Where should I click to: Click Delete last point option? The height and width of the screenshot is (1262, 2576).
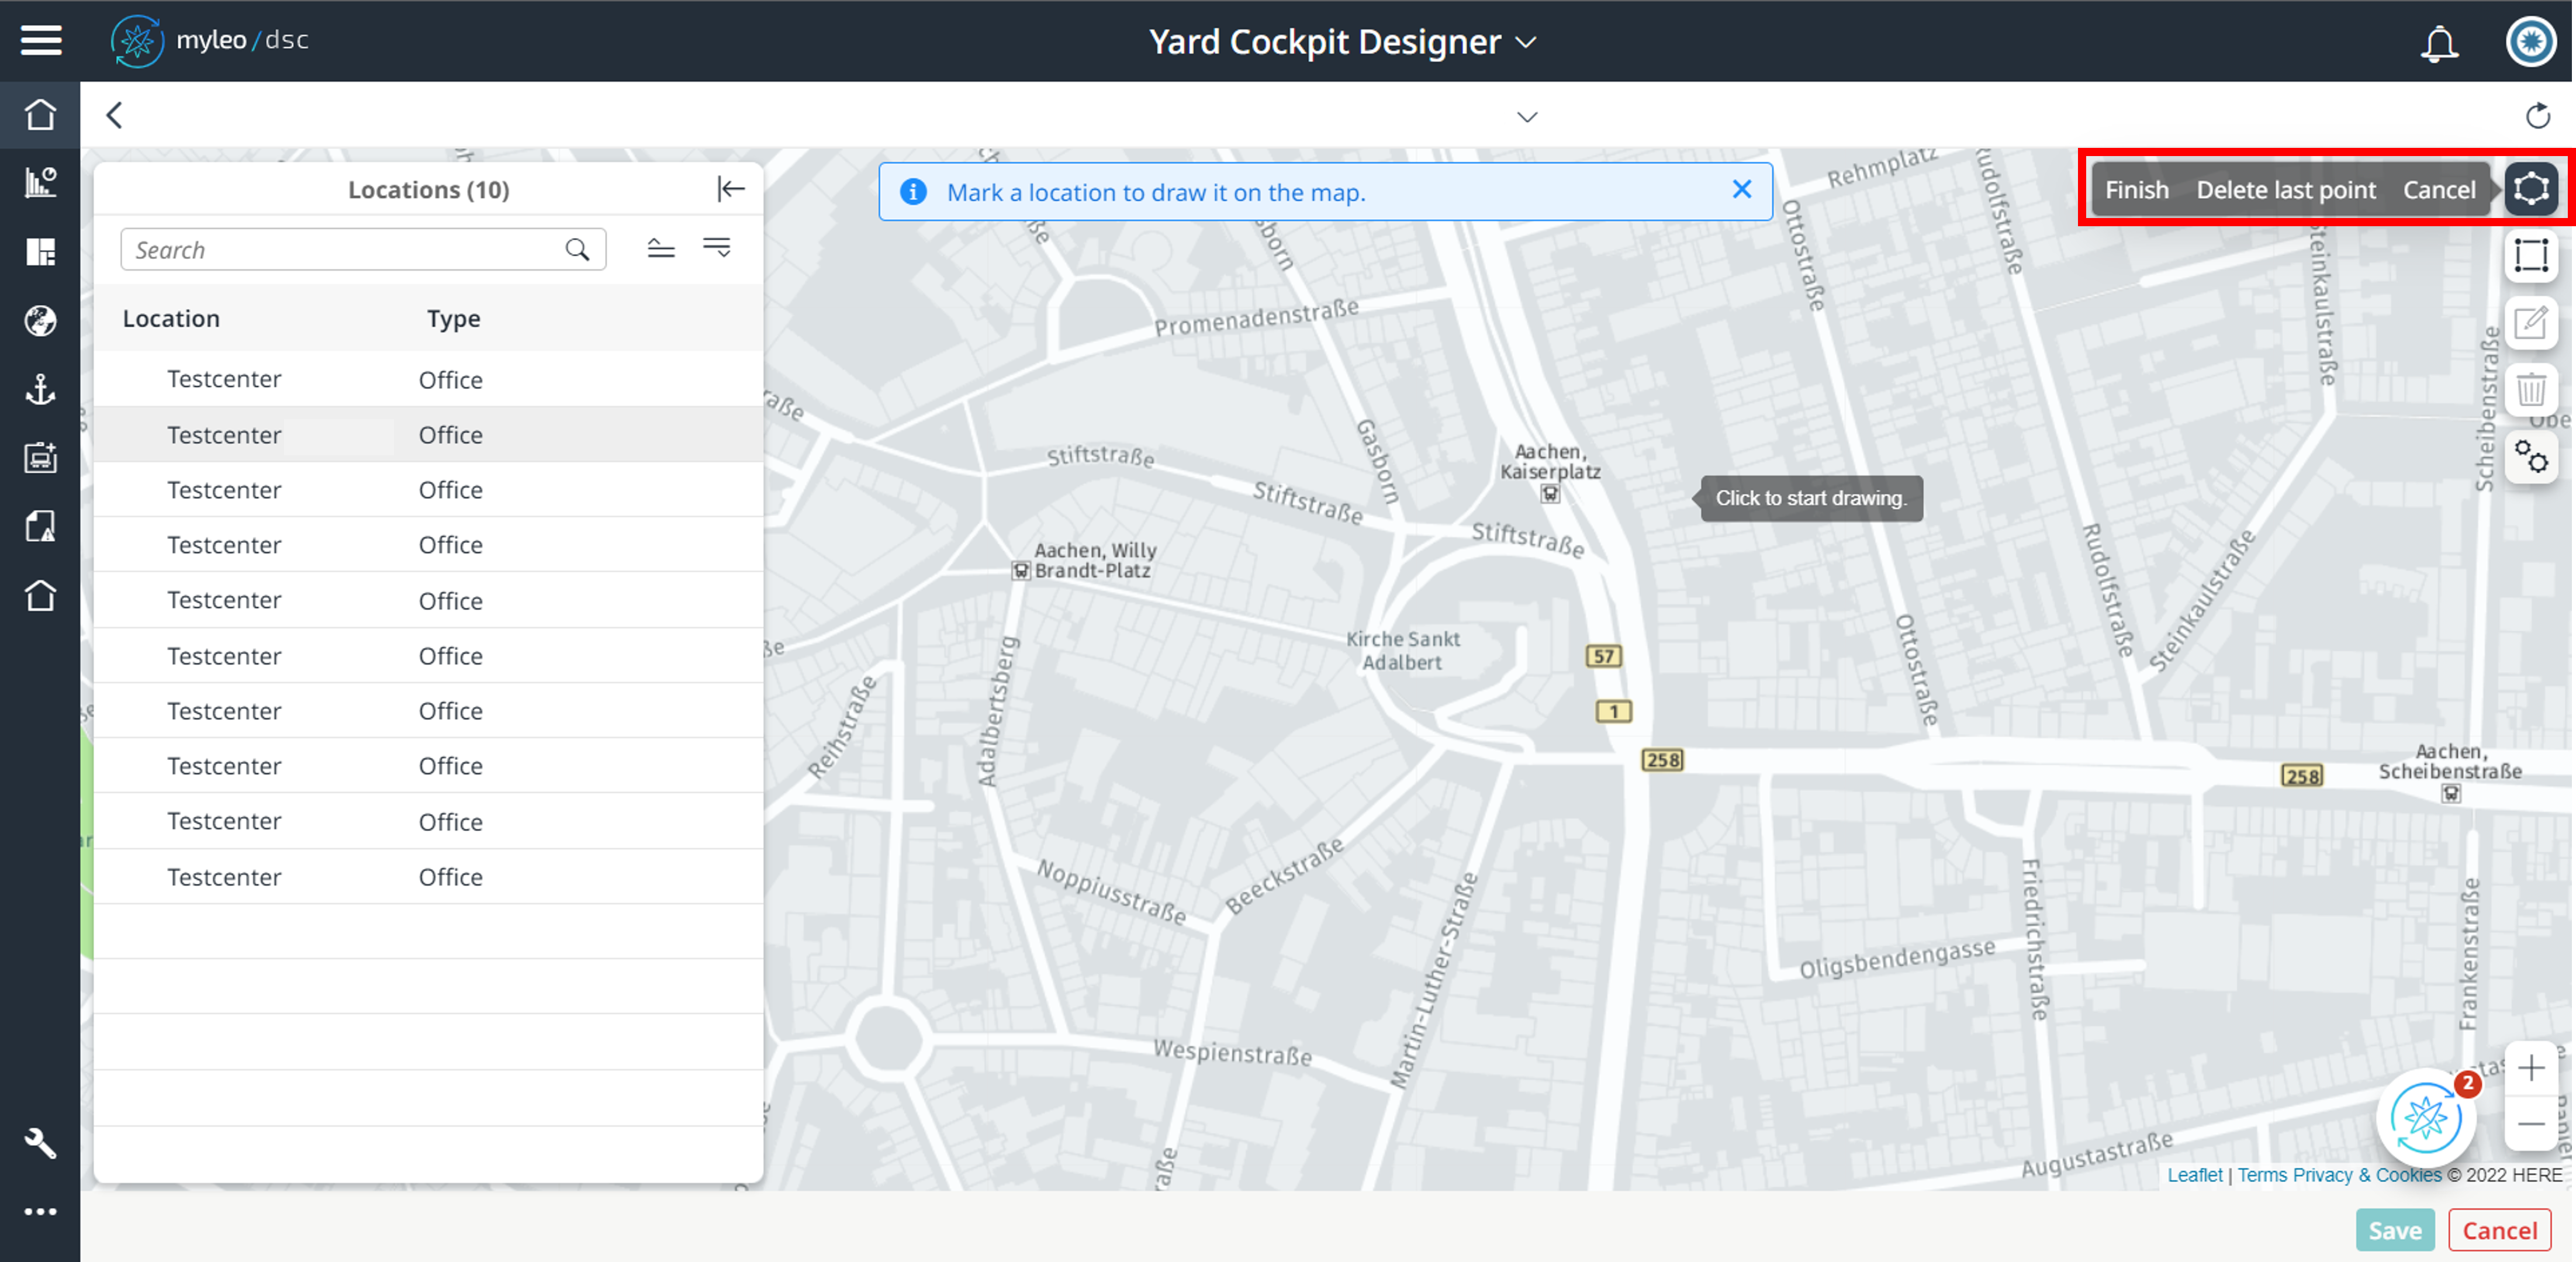point(2285,190)
